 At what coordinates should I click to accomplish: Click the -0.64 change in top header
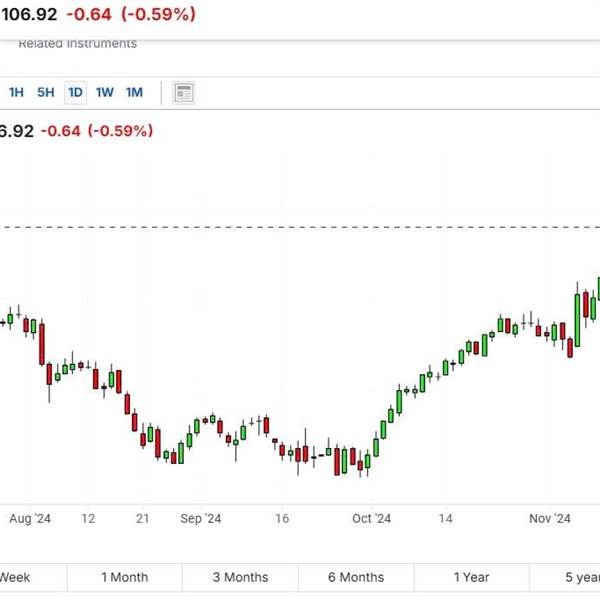pyautogui.click(x=89, y=15)
